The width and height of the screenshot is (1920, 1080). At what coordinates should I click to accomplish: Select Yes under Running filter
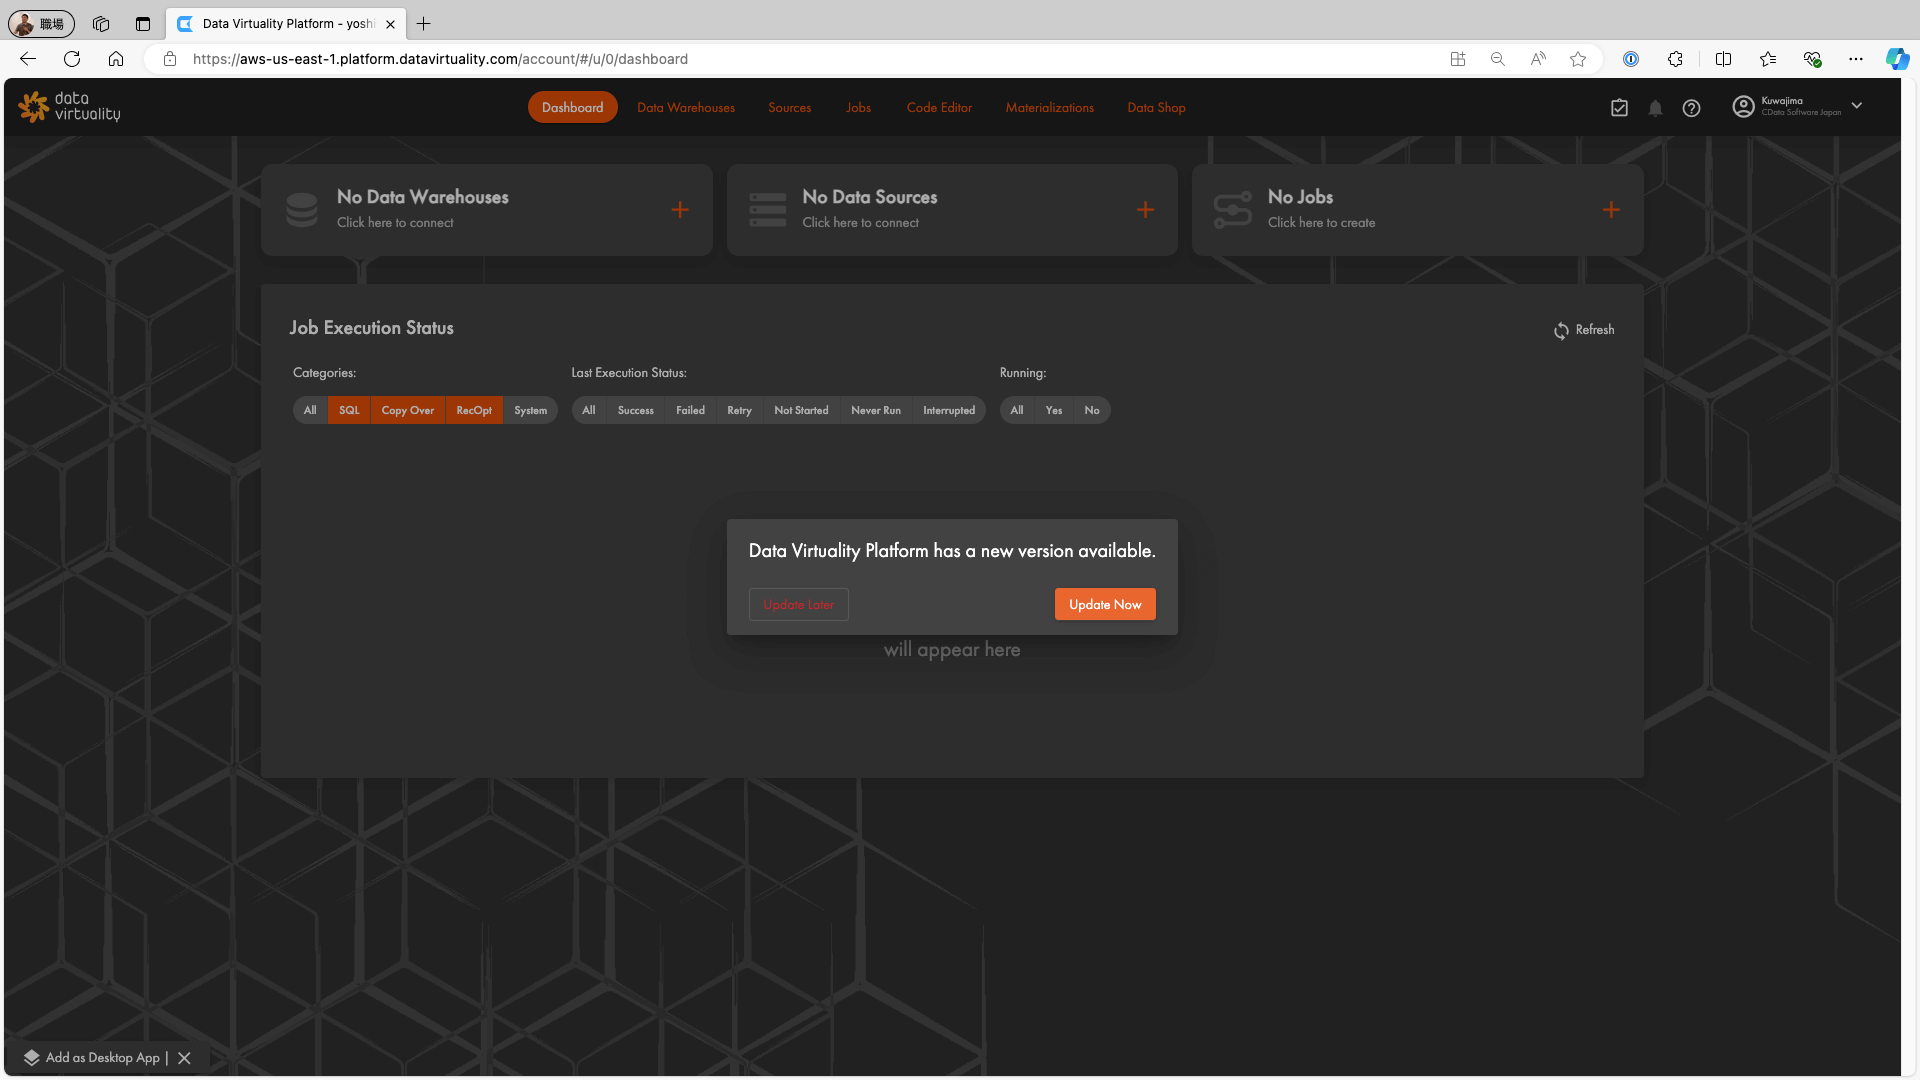(x=1054, y=410)
